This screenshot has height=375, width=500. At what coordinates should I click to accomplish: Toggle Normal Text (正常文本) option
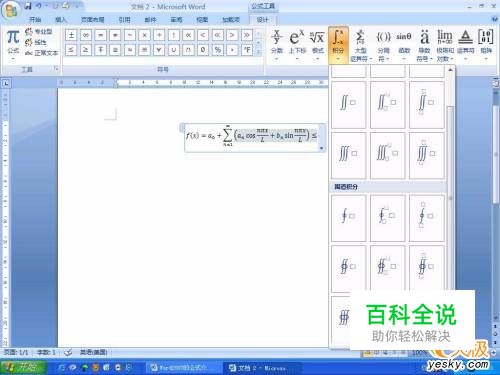(x=41, y=53)
